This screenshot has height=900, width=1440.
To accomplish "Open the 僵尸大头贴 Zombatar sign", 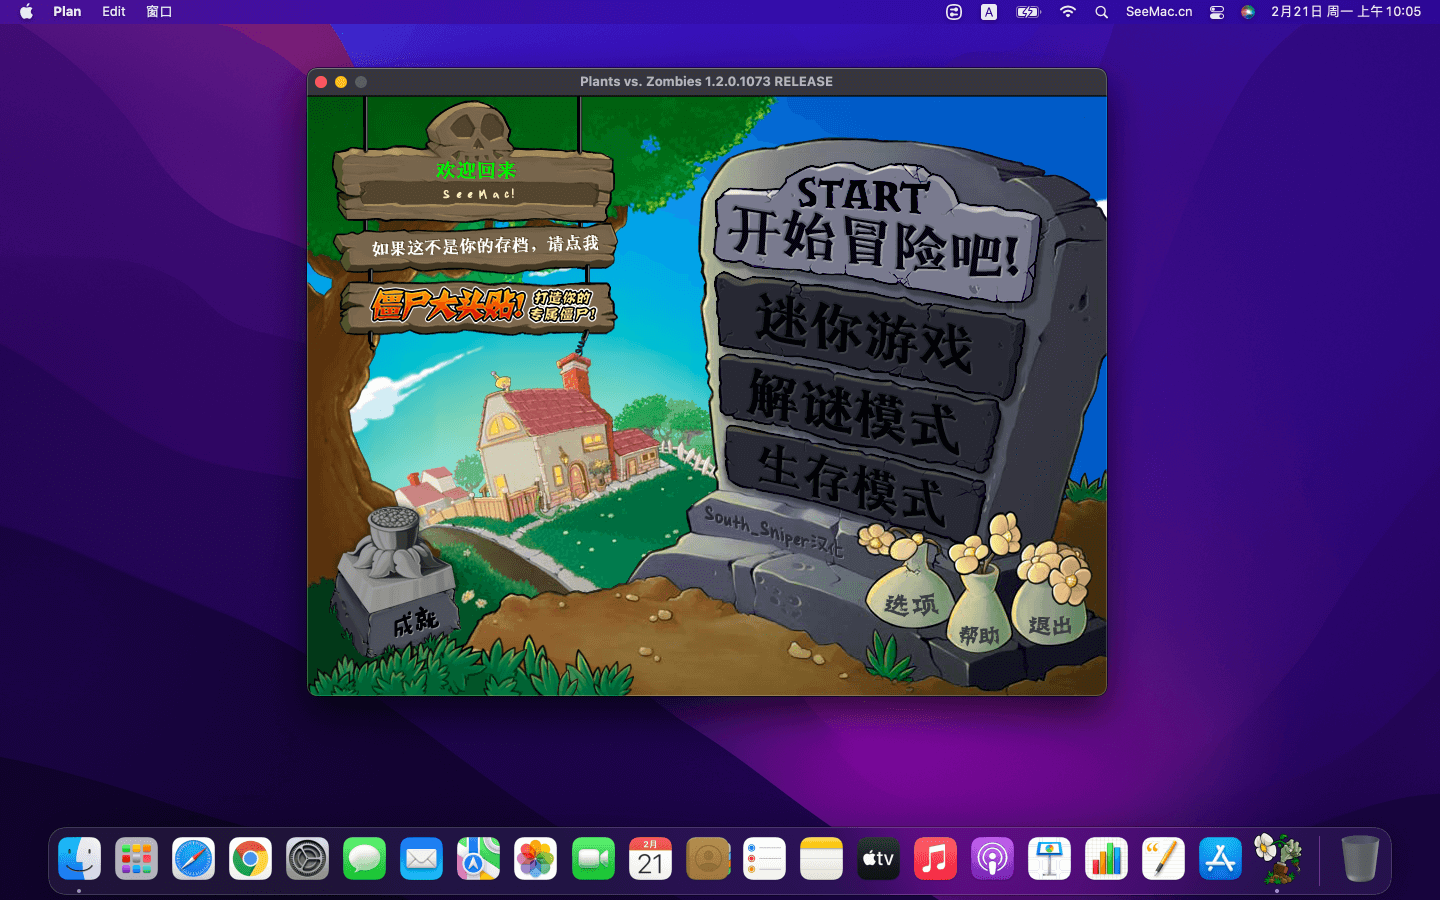I will pyautogui.click(x=478, y=305).
